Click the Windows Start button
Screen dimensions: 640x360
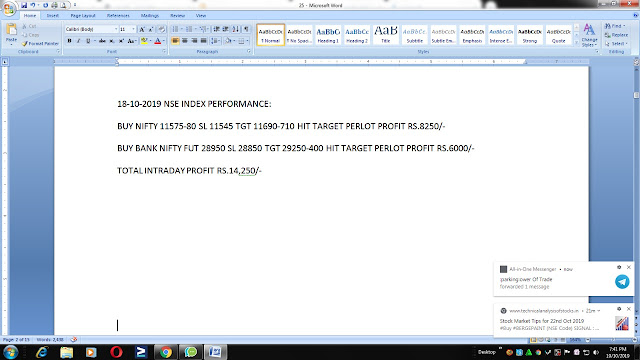pyautogui.click(x=10, y=352)
